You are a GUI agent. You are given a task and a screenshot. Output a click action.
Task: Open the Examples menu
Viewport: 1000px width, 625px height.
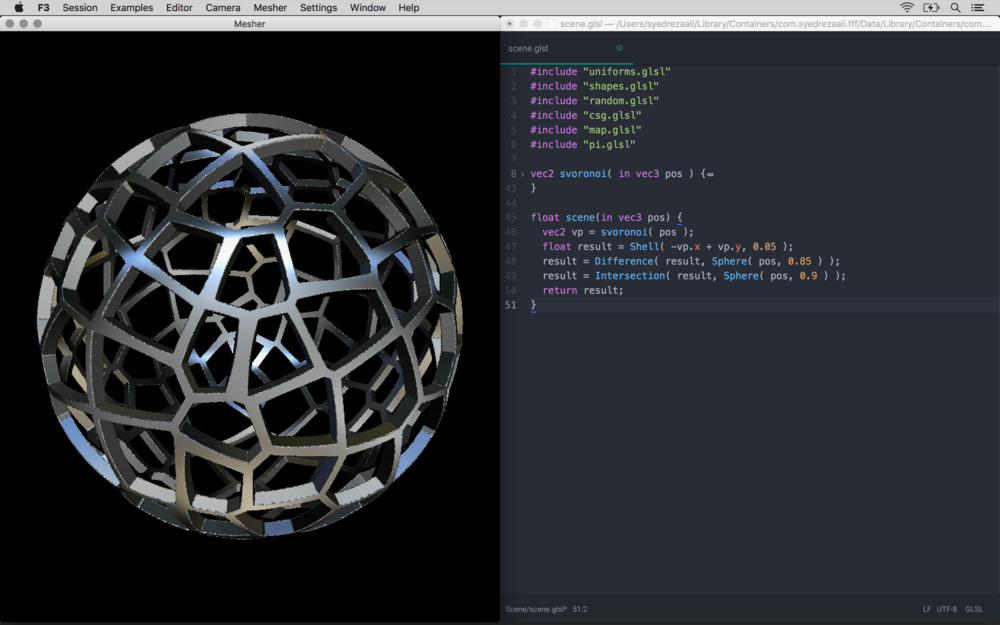[x=132, y=8]
